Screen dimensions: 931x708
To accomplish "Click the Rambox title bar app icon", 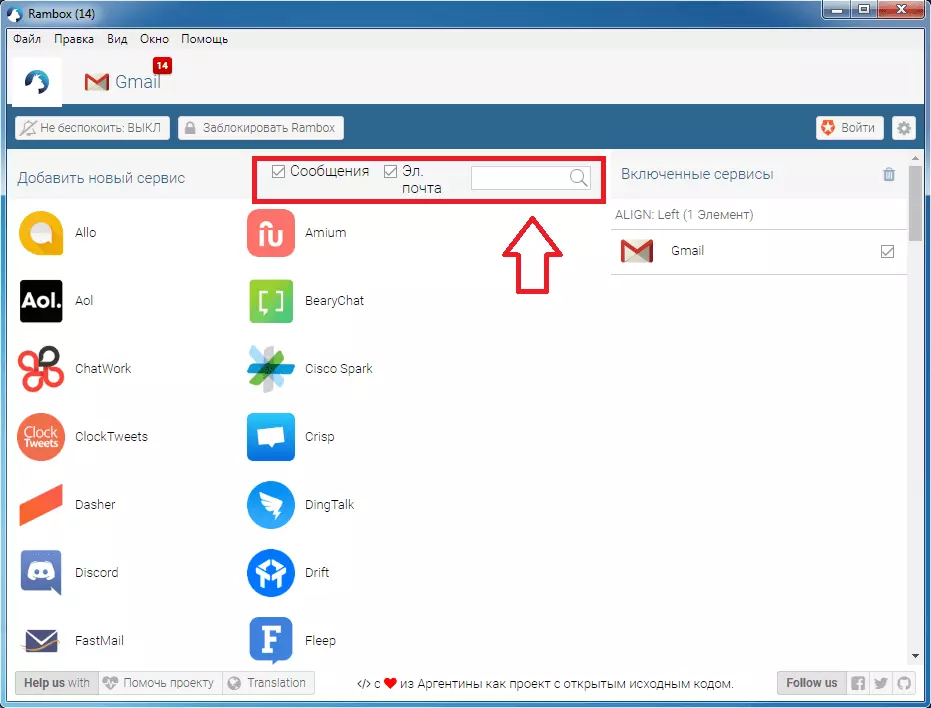I will (x=14, y=14).
